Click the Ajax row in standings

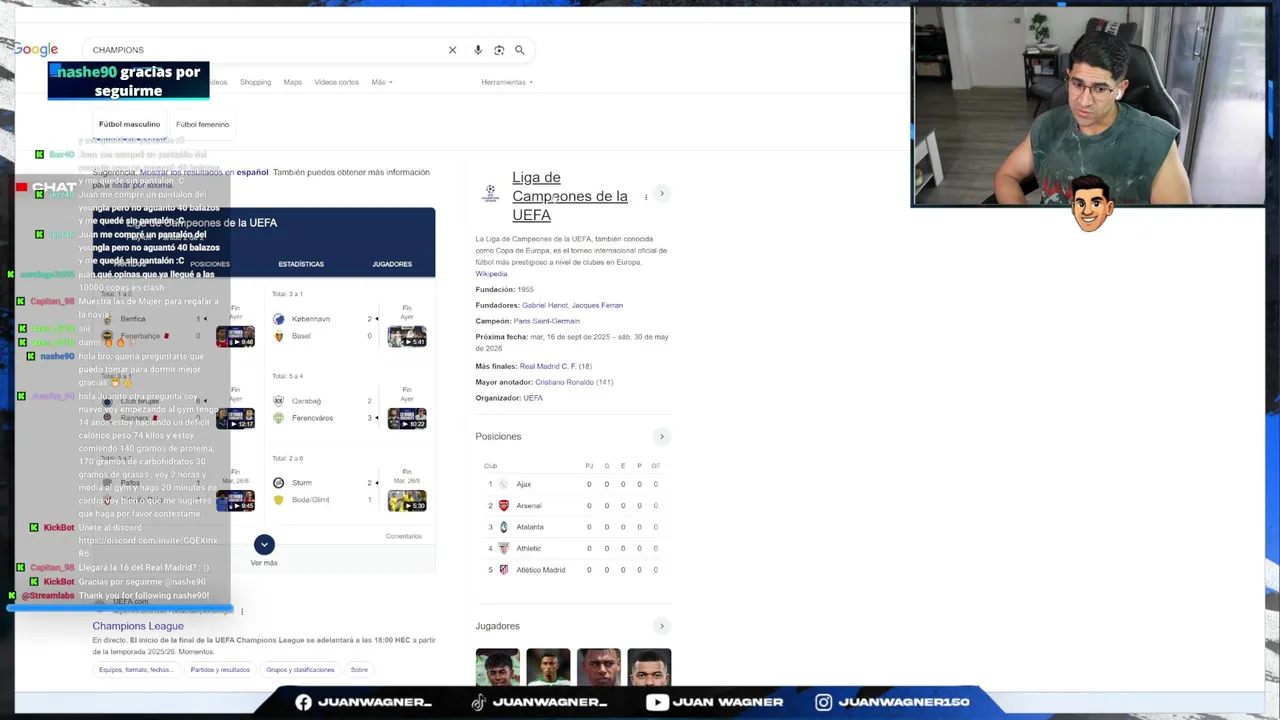[573, 484]
